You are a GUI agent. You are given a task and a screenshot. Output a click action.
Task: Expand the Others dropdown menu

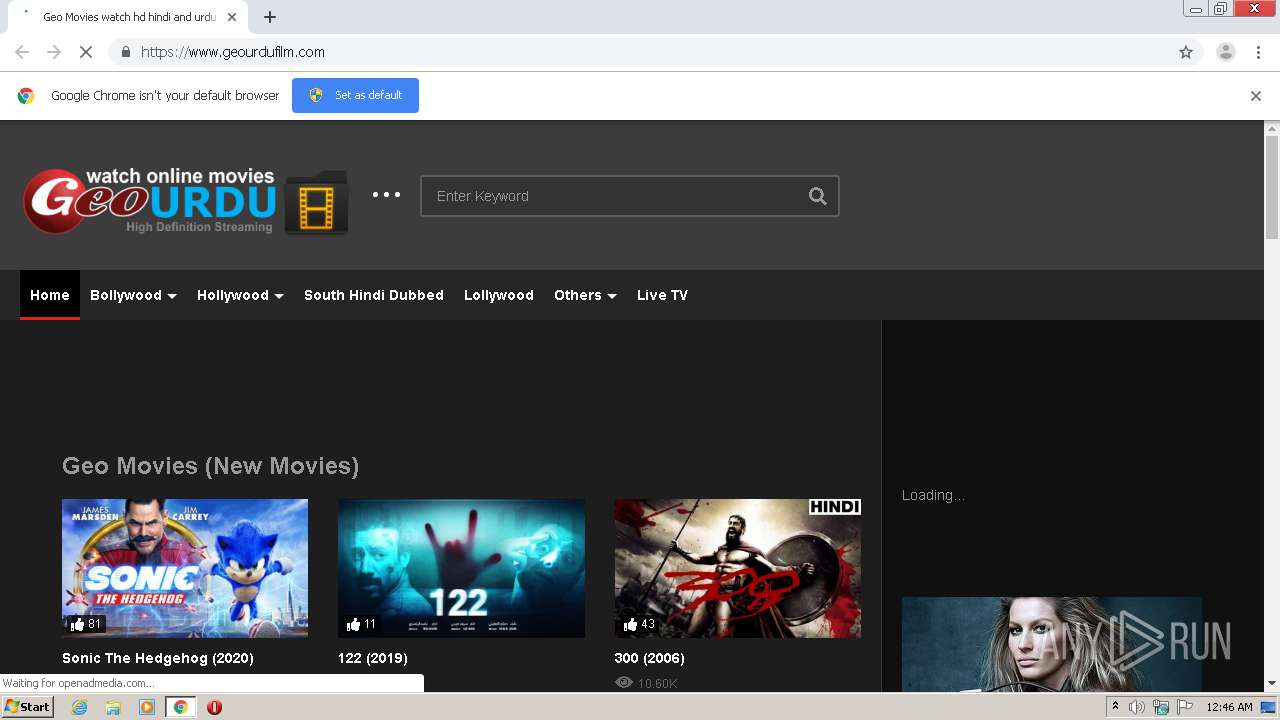coord(585,295)
